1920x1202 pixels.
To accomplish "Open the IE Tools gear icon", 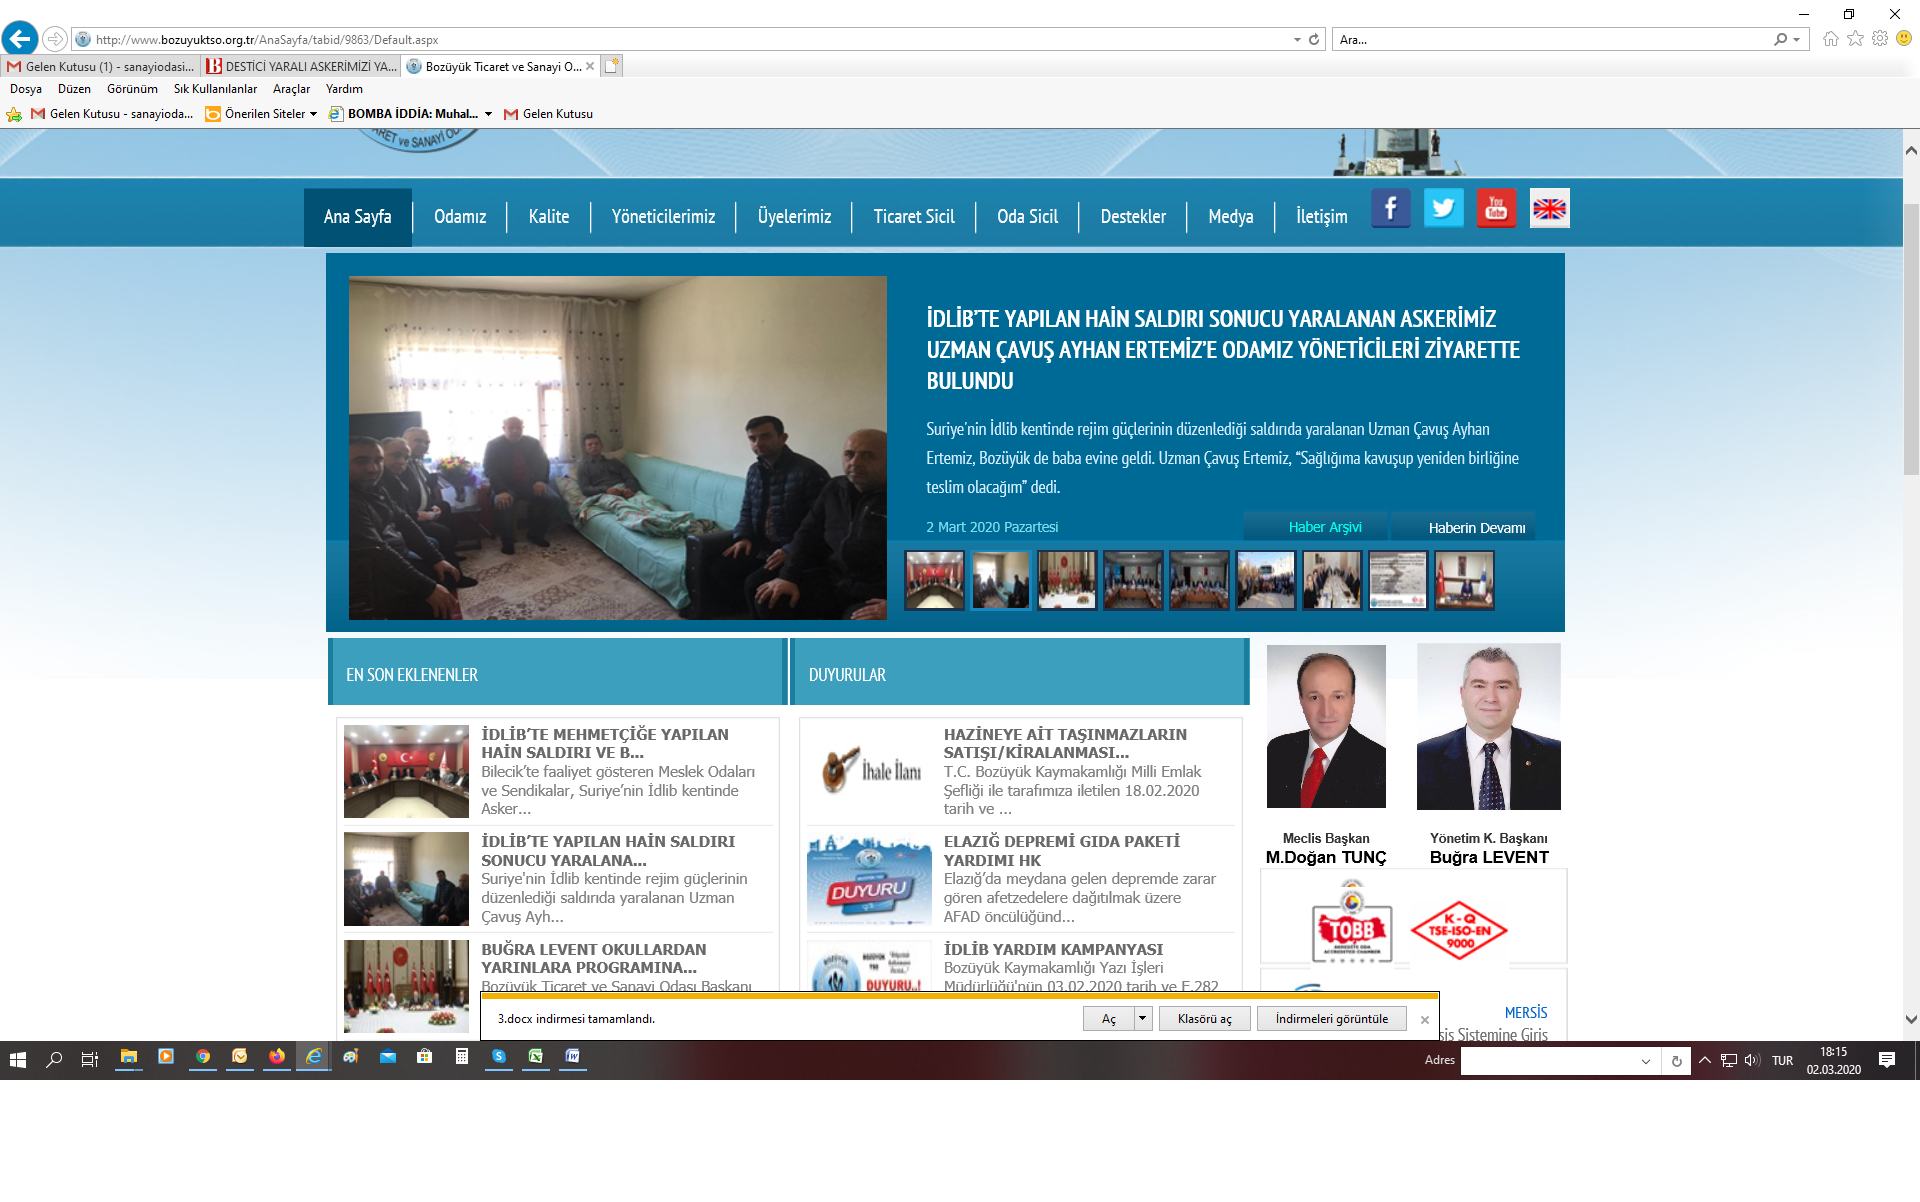I will [x=1880, y=39].
